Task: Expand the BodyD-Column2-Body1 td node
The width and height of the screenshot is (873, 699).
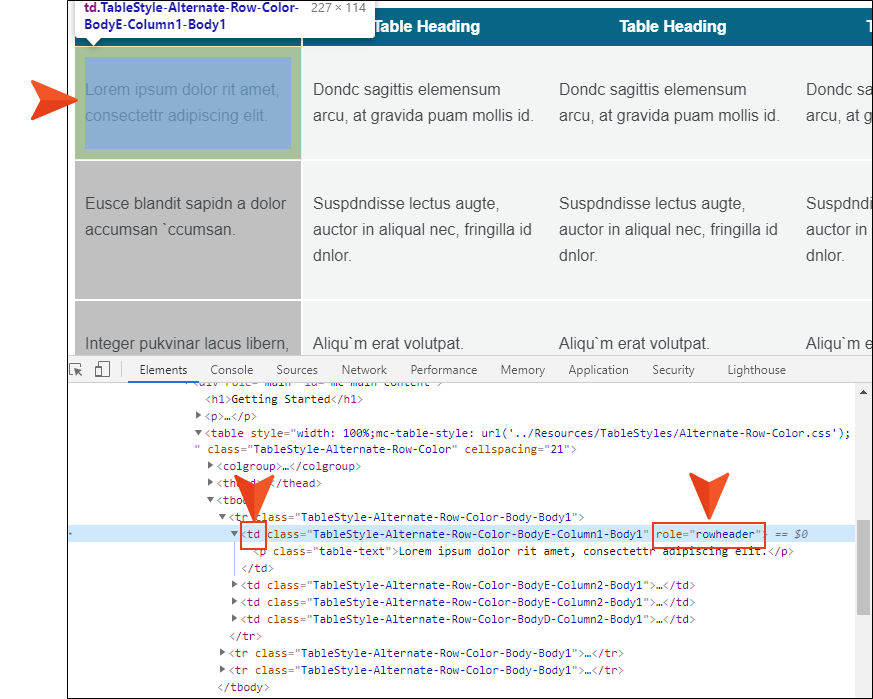Action: click(x=235, y=619)
